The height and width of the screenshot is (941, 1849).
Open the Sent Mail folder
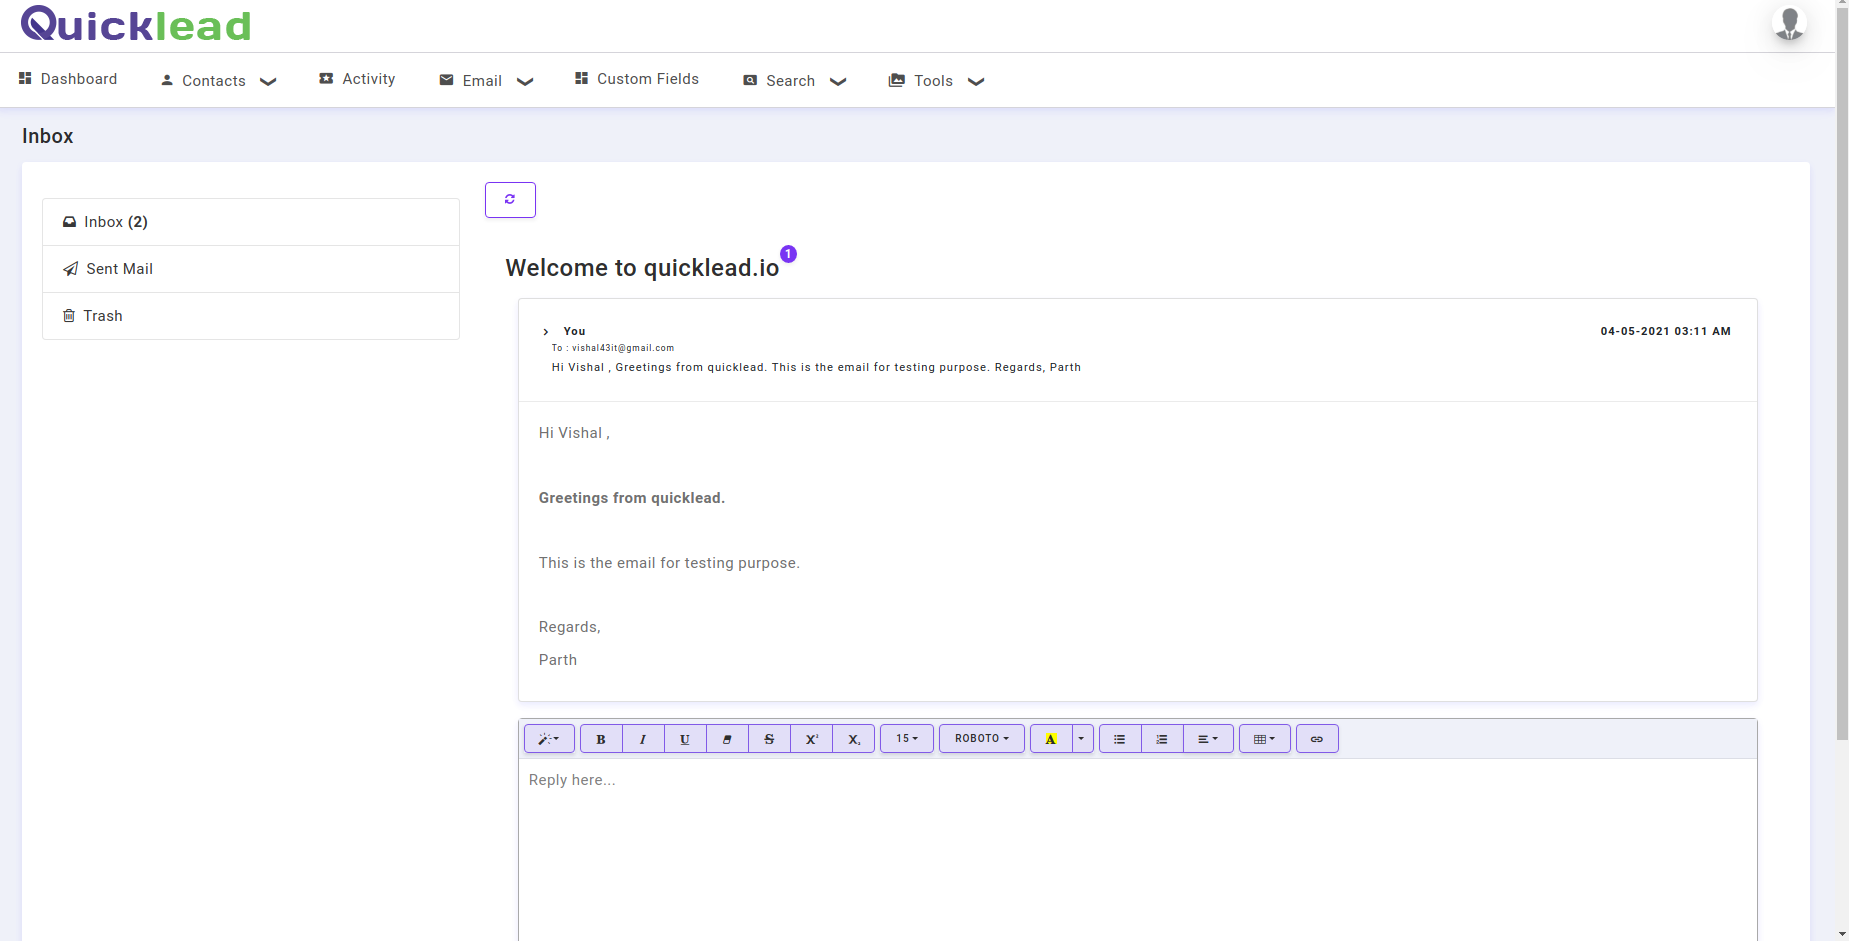[251, 269]
